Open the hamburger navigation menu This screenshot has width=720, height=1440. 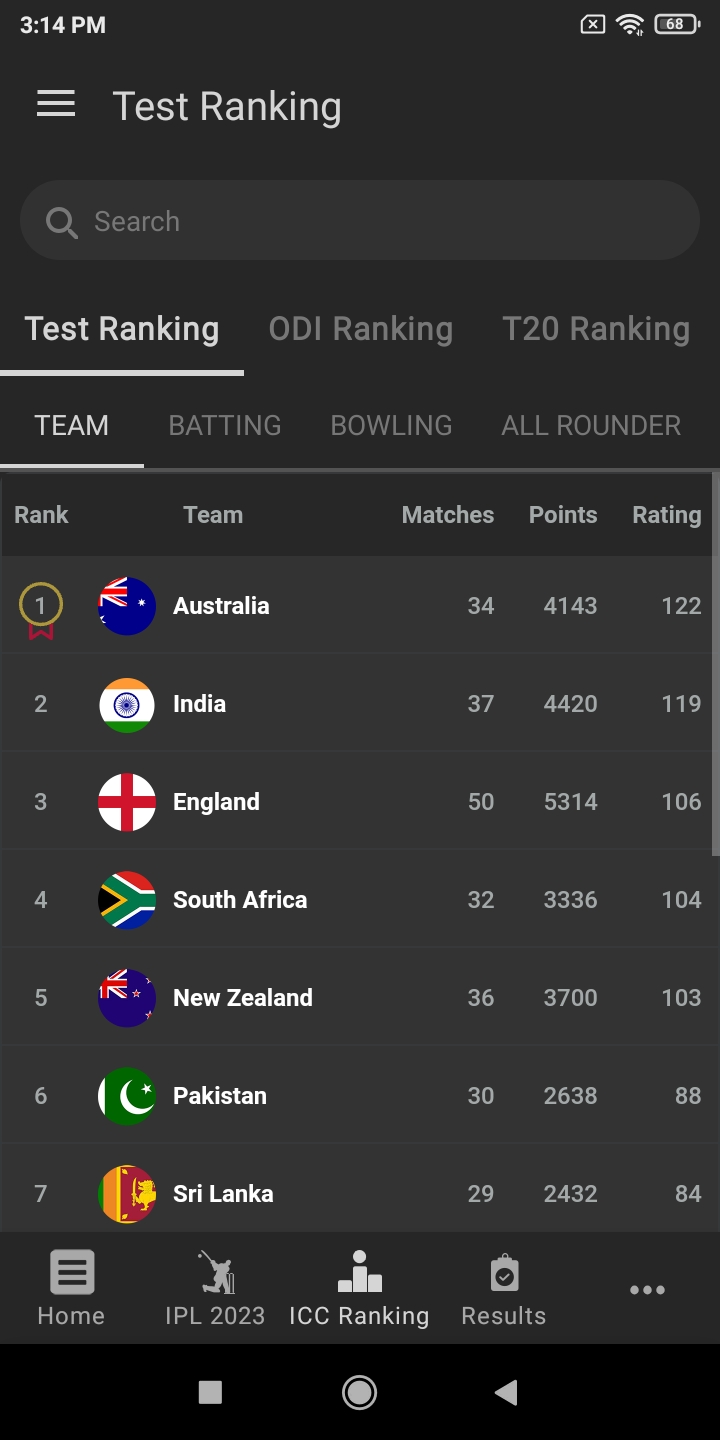pyautogui.click(x=56, y=105)
